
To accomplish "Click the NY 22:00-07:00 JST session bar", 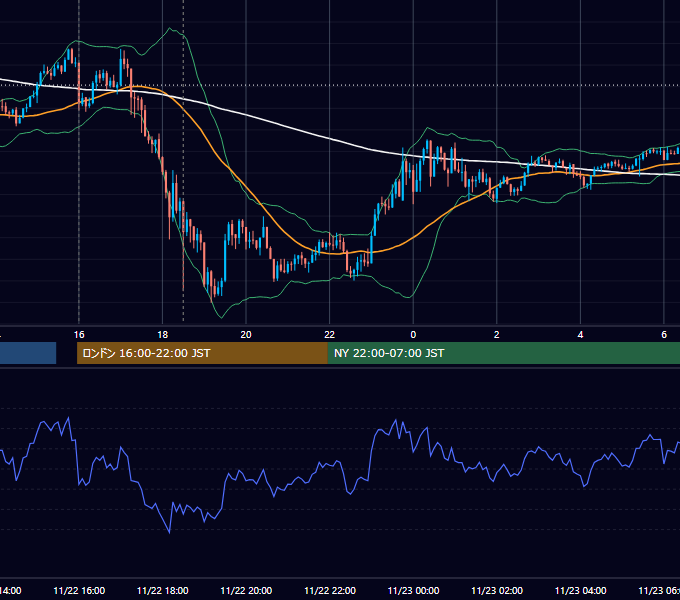I will coord(504,353).
